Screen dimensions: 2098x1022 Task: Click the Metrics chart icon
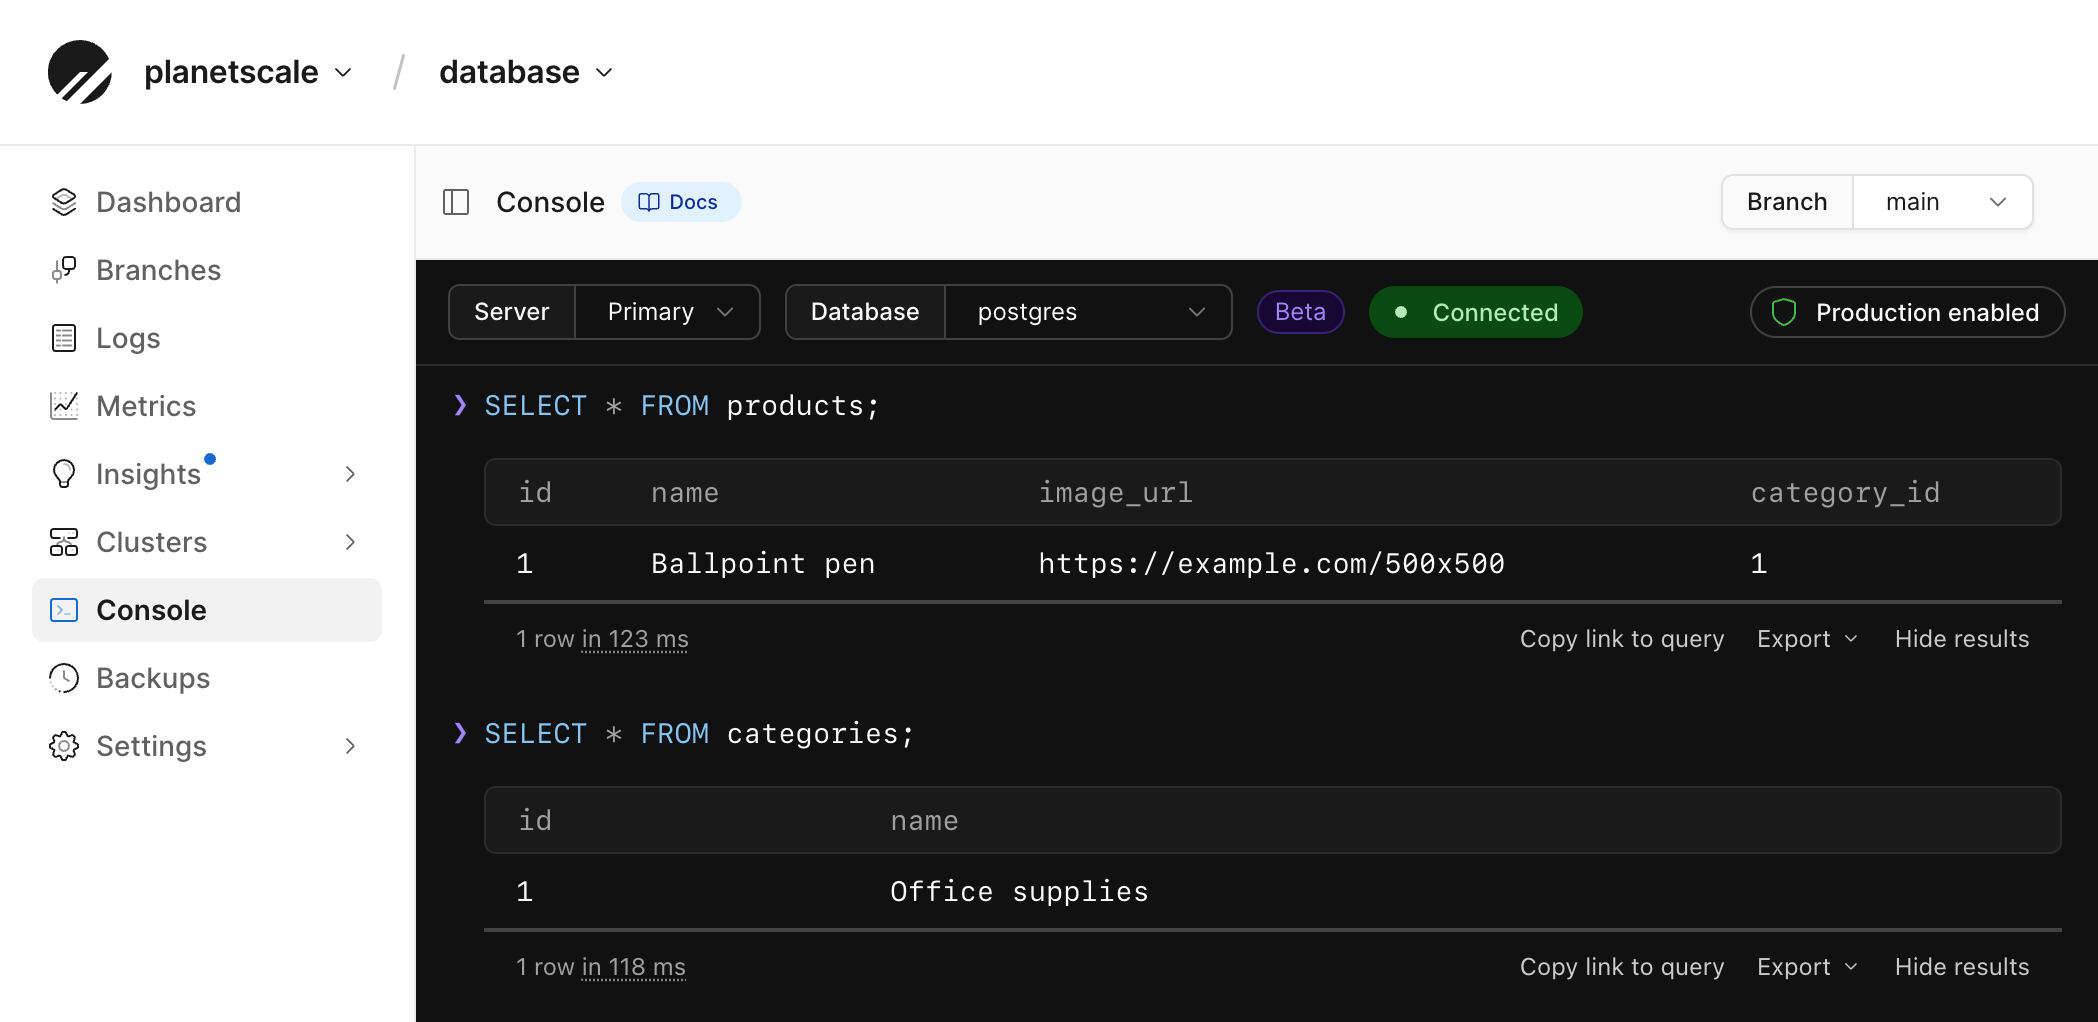64,406
